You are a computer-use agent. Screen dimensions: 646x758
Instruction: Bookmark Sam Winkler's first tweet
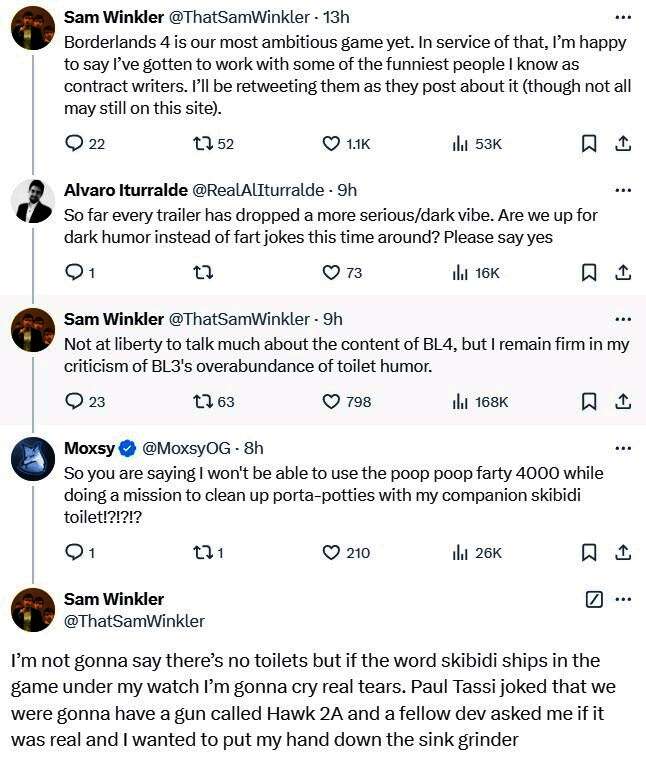(x=589, y=144)
